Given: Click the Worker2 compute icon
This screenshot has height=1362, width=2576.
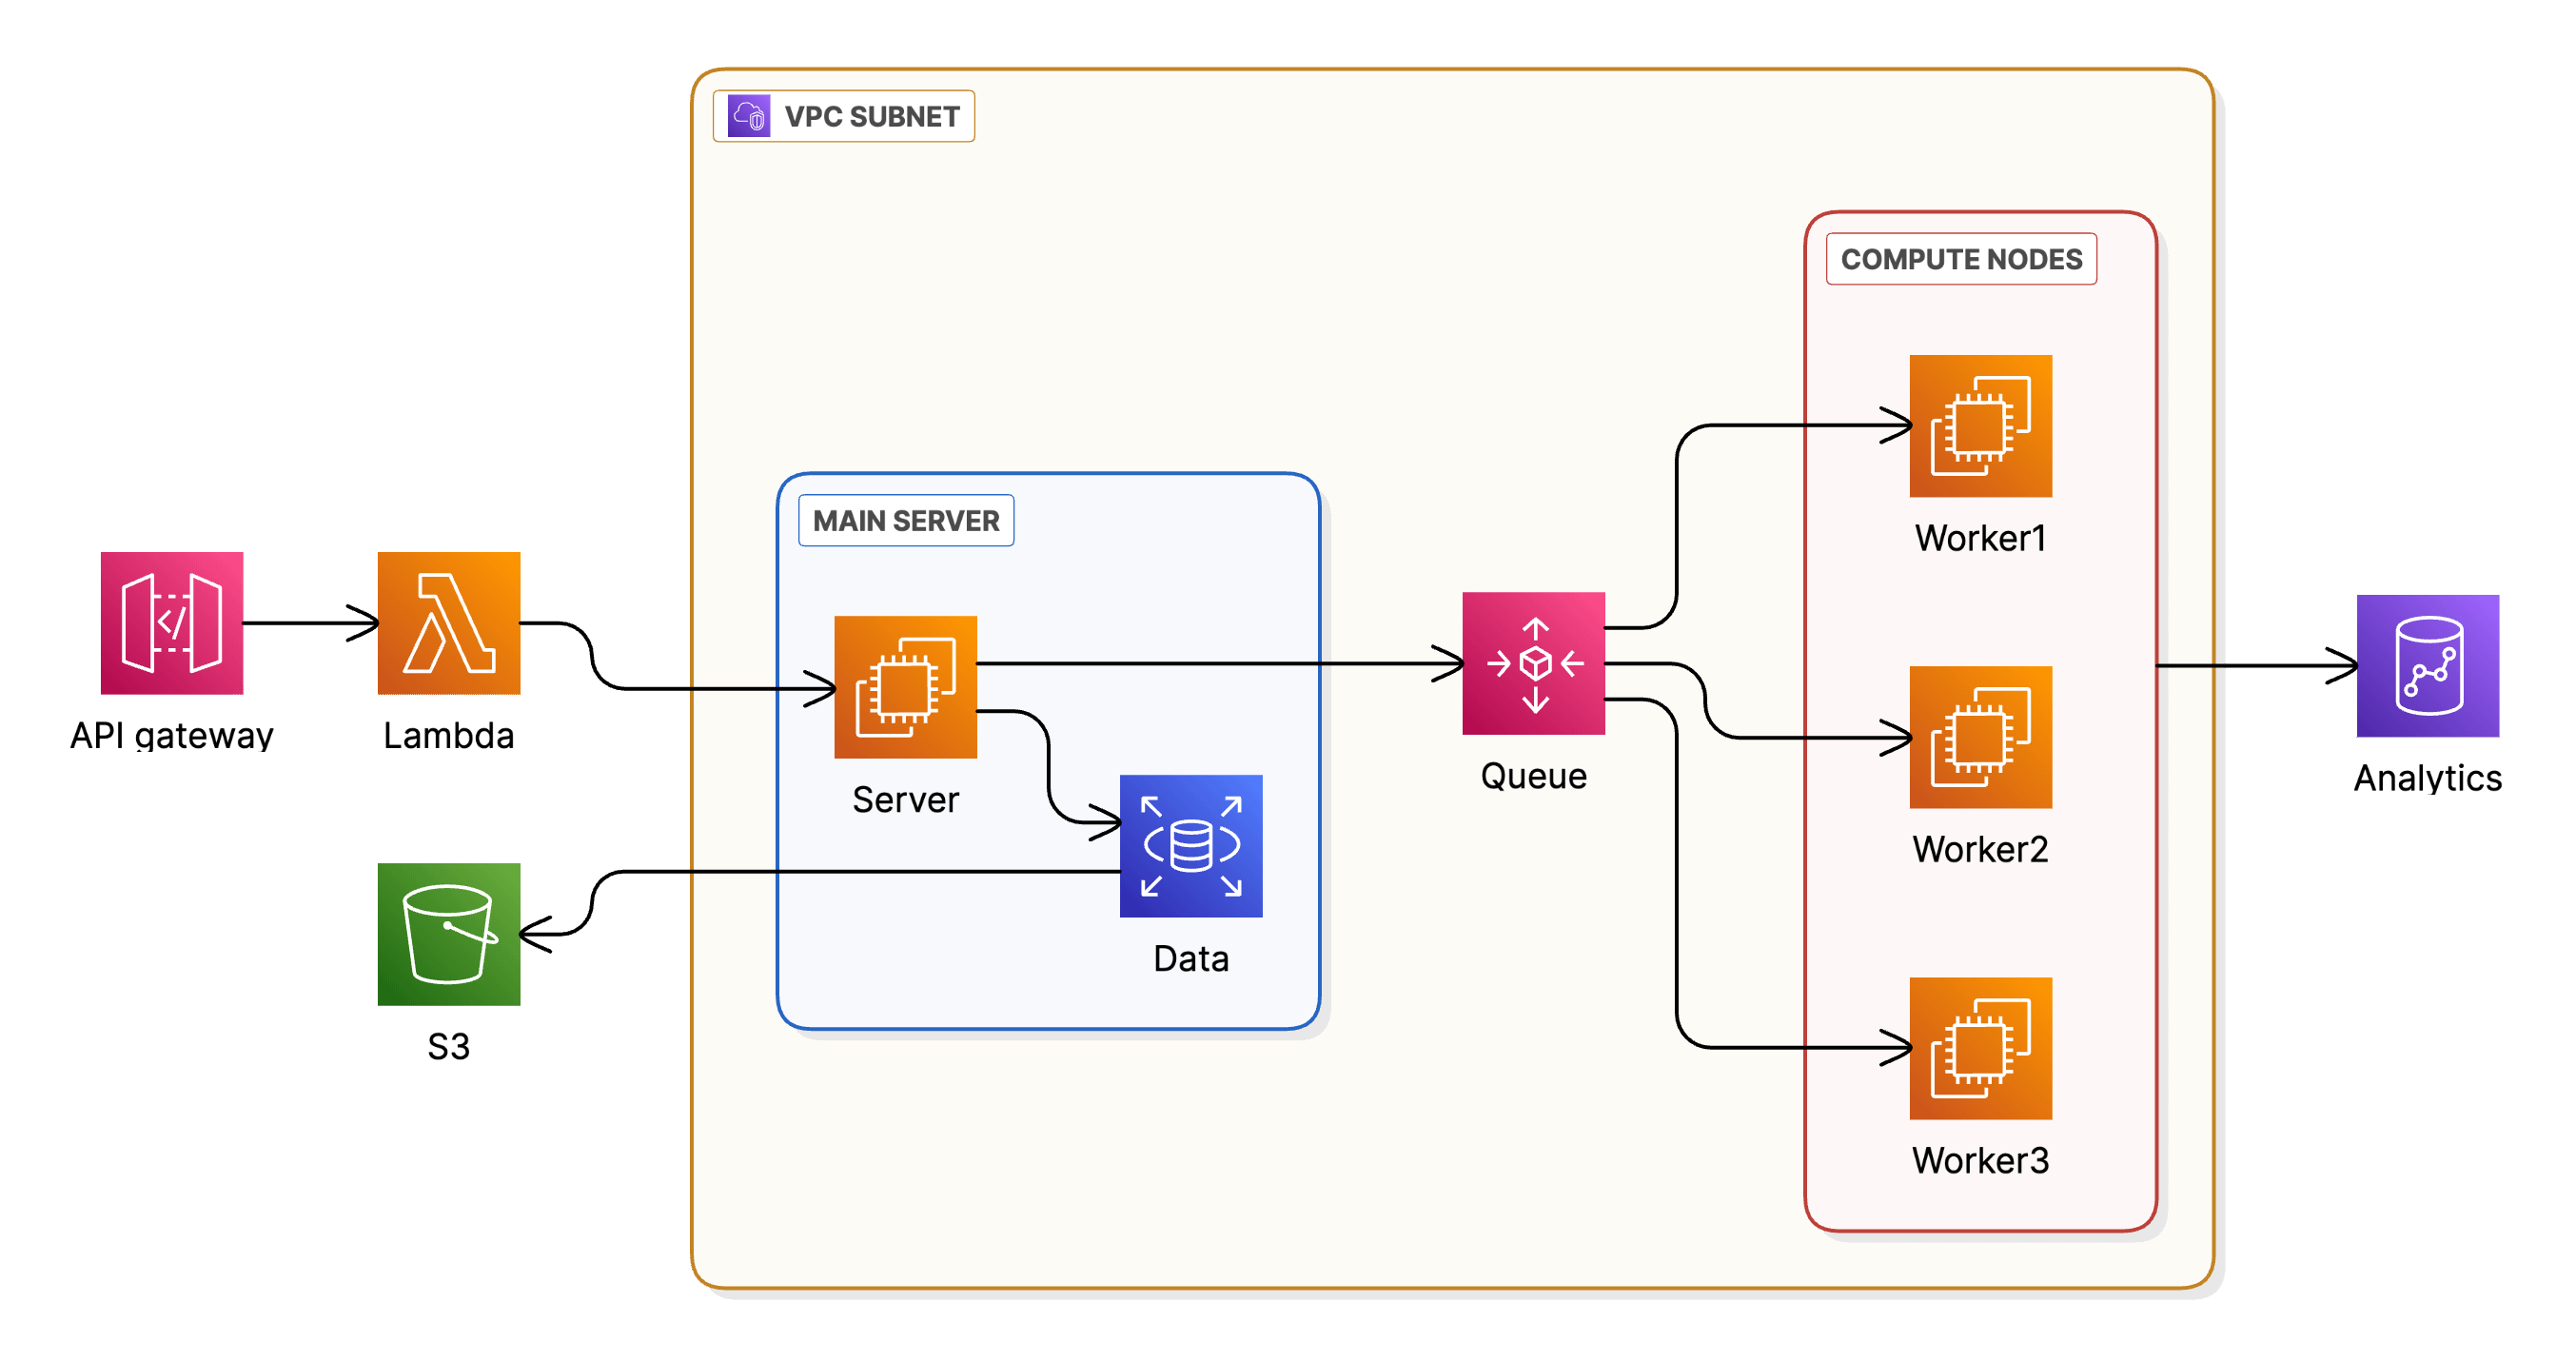Looking at the screenshot, I should (1981, 737).
